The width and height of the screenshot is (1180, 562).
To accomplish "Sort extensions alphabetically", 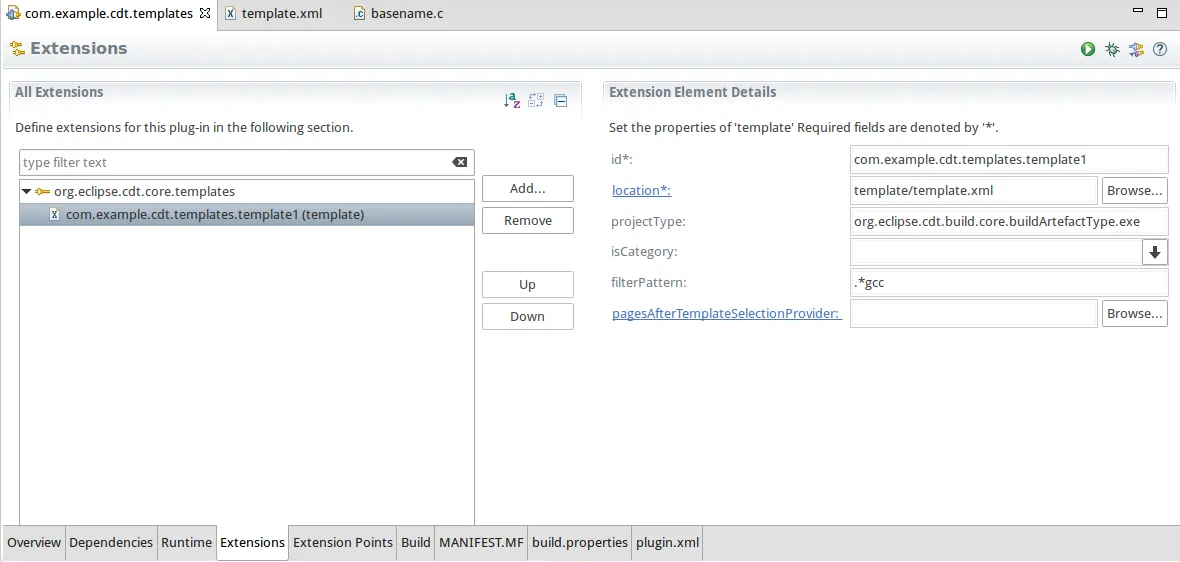I will [x=512, y=100].
